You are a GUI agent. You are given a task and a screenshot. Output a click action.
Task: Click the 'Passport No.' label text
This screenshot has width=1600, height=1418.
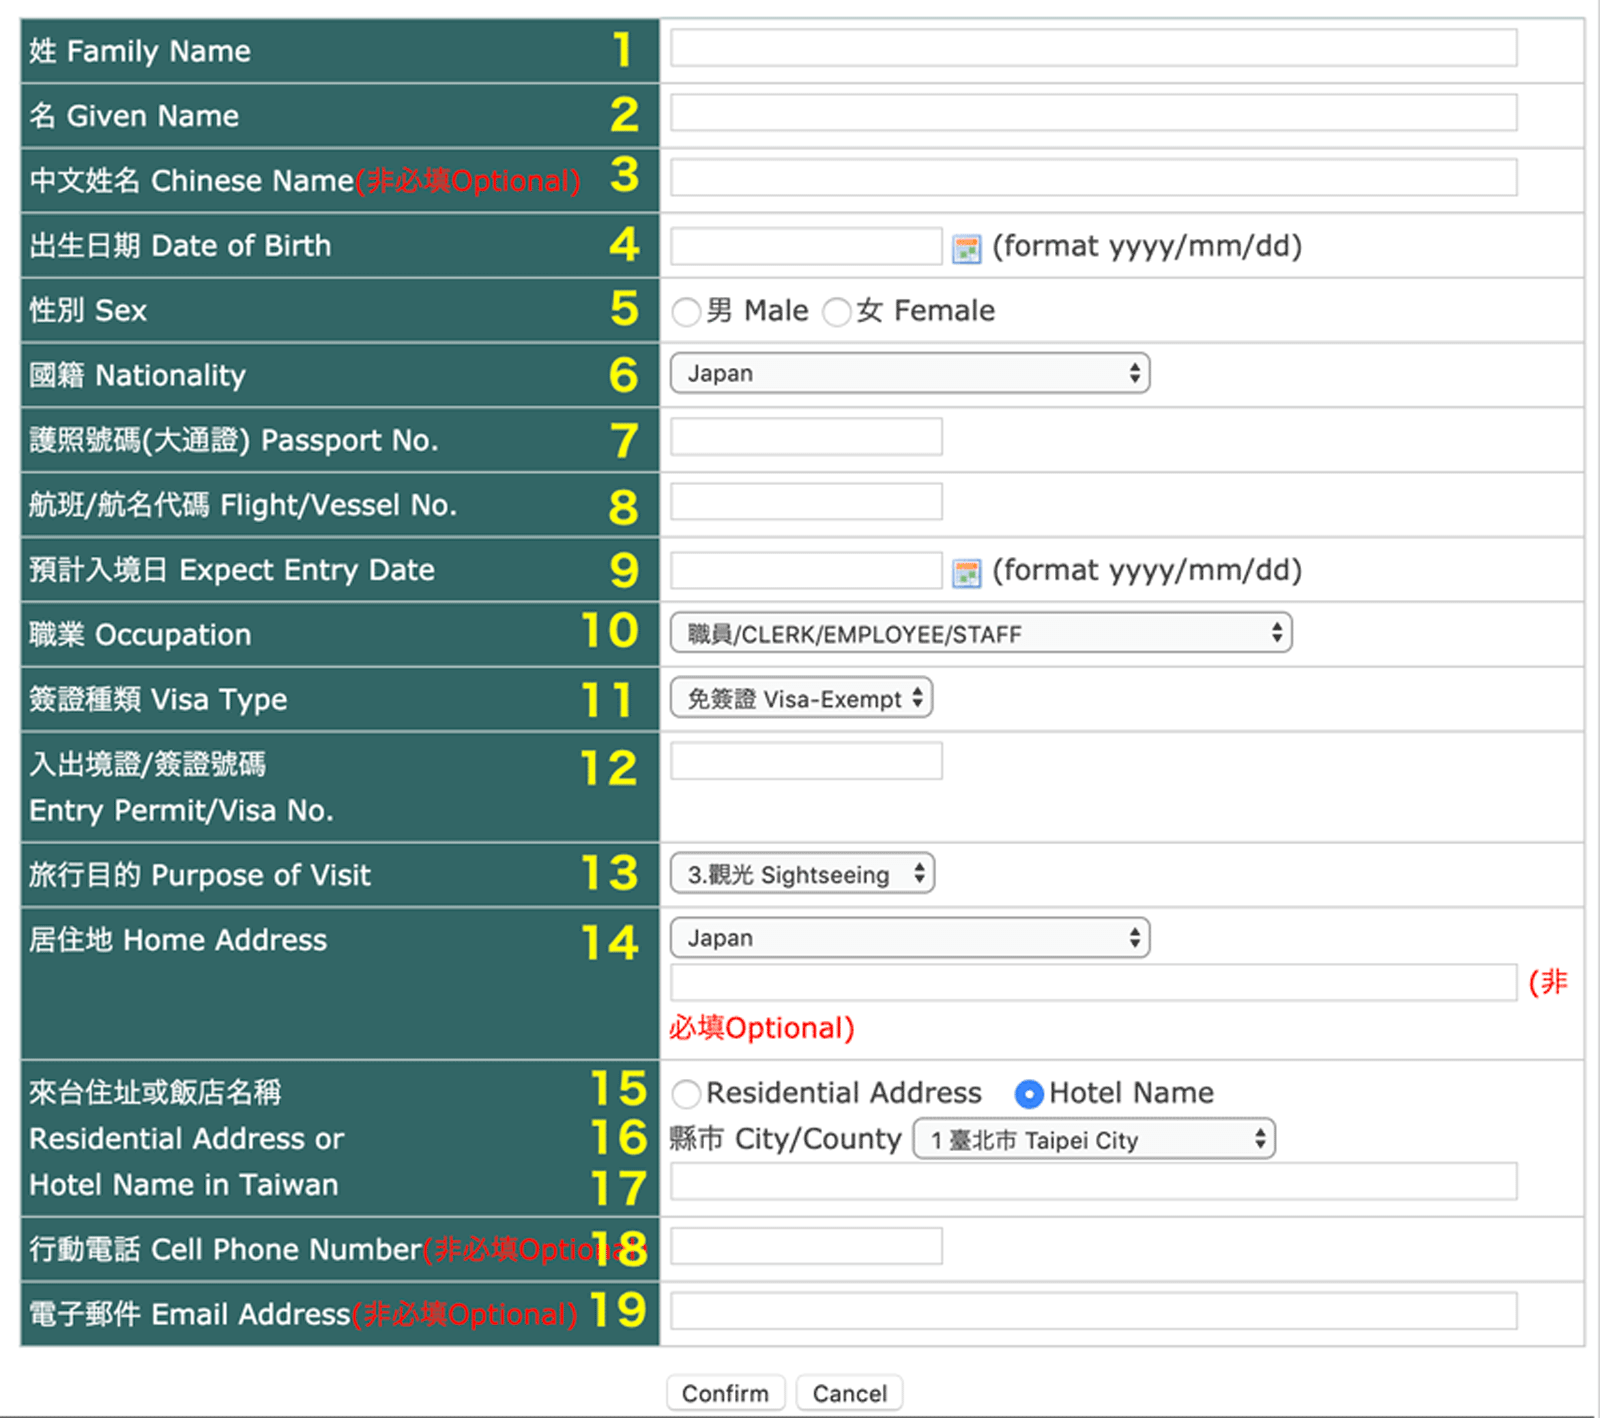point(350,441)
